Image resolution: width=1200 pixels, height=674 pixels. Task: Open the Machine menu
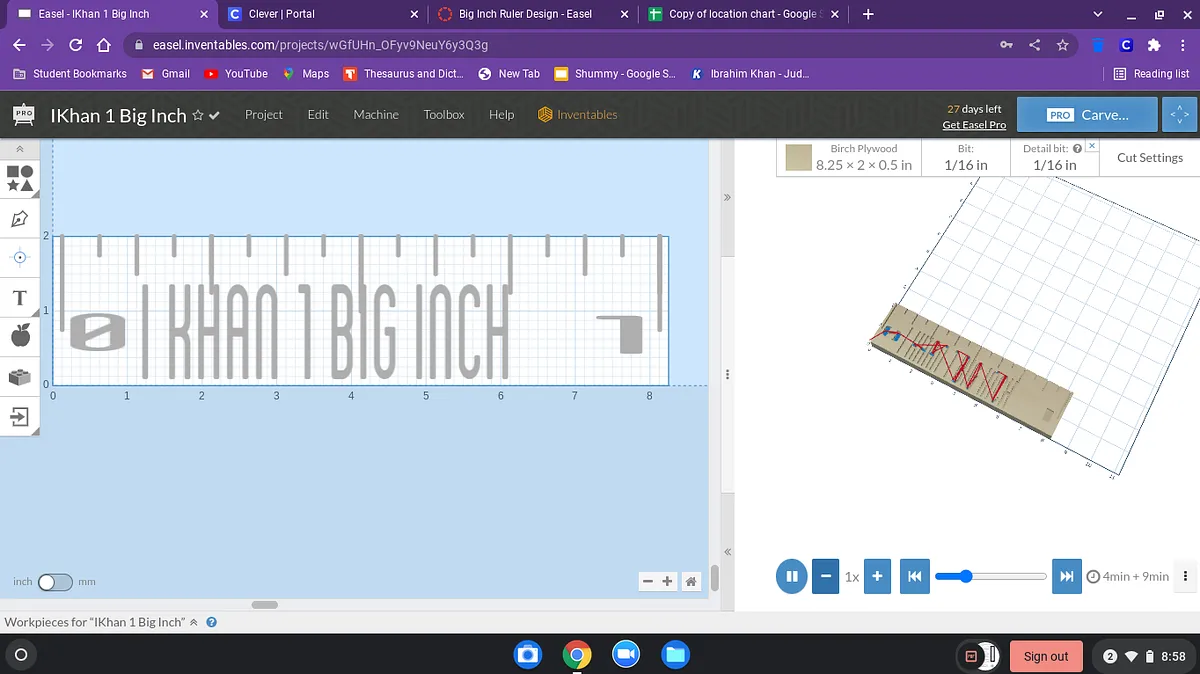[376, 115]
